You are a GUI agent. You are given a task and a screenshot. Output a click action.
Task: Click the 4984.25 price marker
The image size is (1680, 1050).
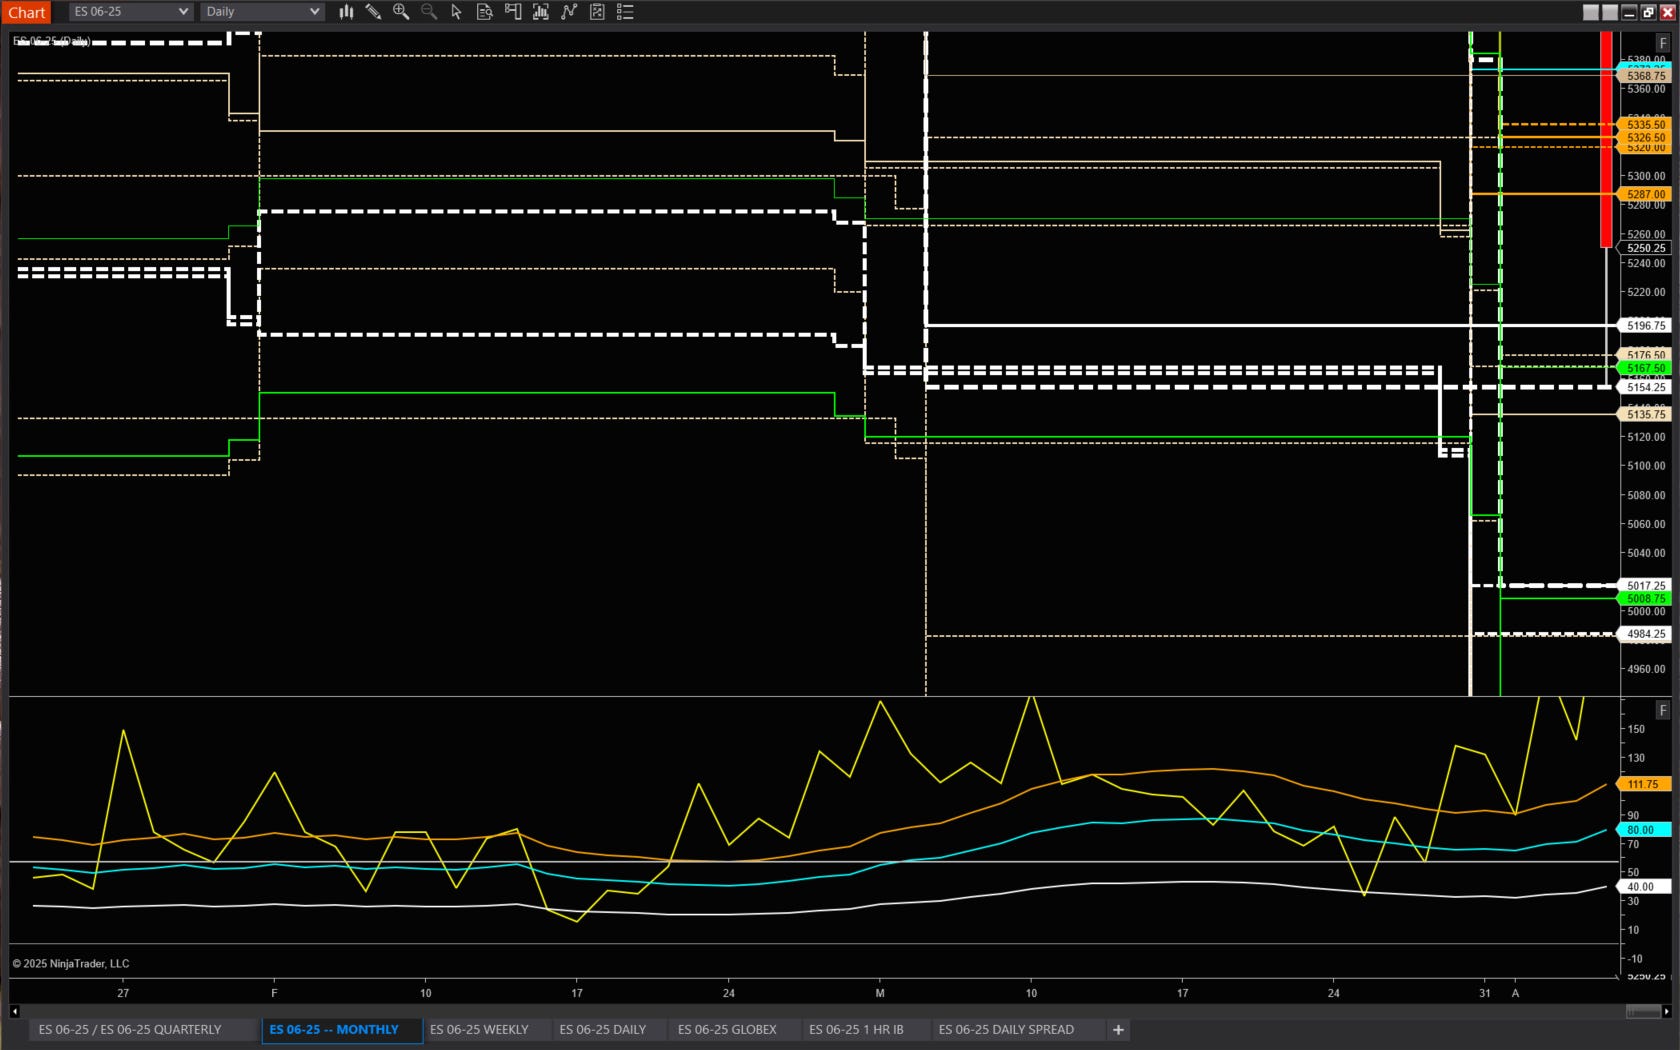[1644, 634]
